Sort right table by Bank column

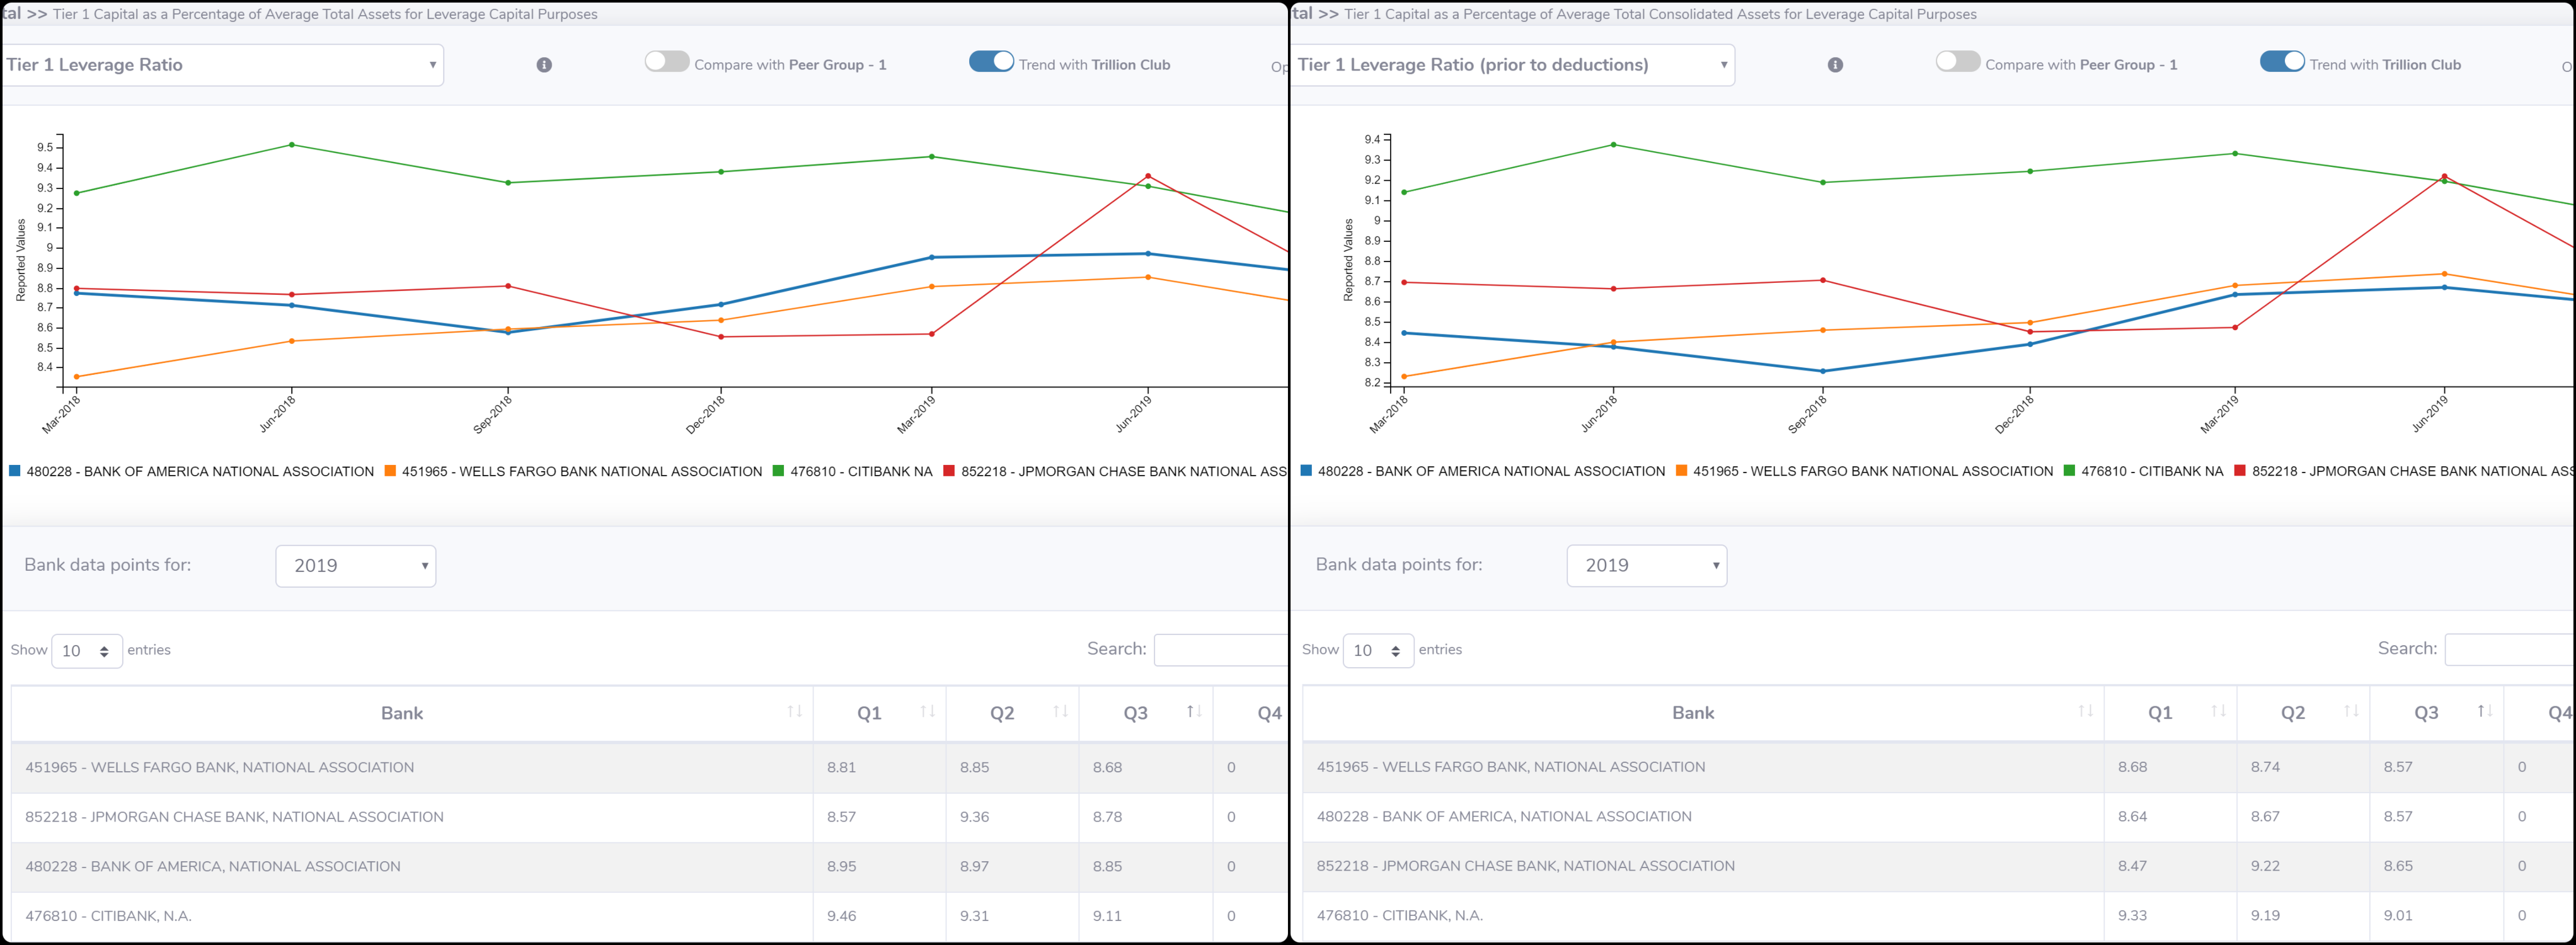click(x=1703, y=714)
